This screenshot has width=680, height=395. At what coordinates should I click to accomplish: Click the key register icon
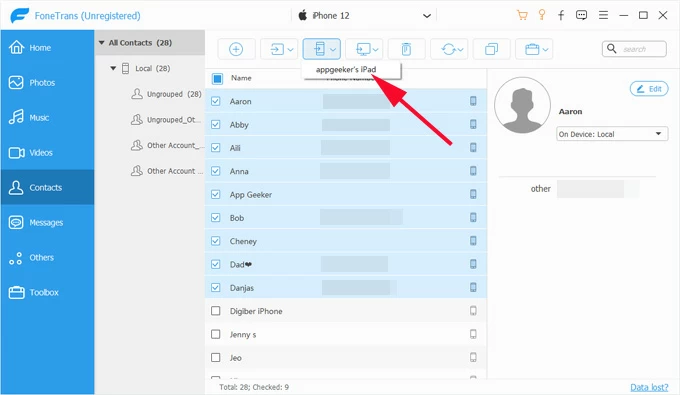tap(542, 16)
